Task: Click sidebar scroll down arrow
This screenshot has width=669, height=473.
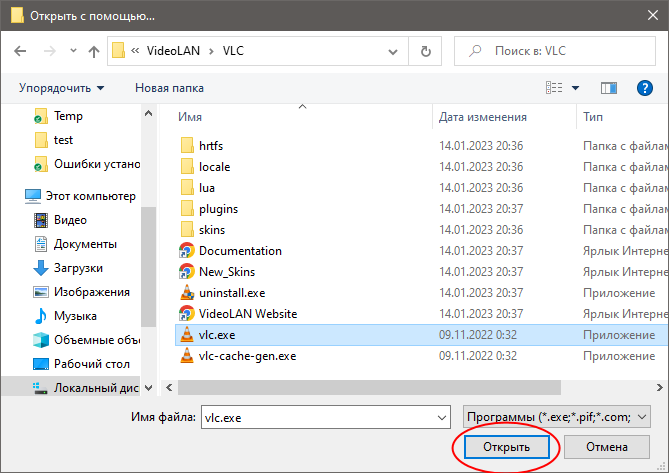Action: (x=148, y=388)
